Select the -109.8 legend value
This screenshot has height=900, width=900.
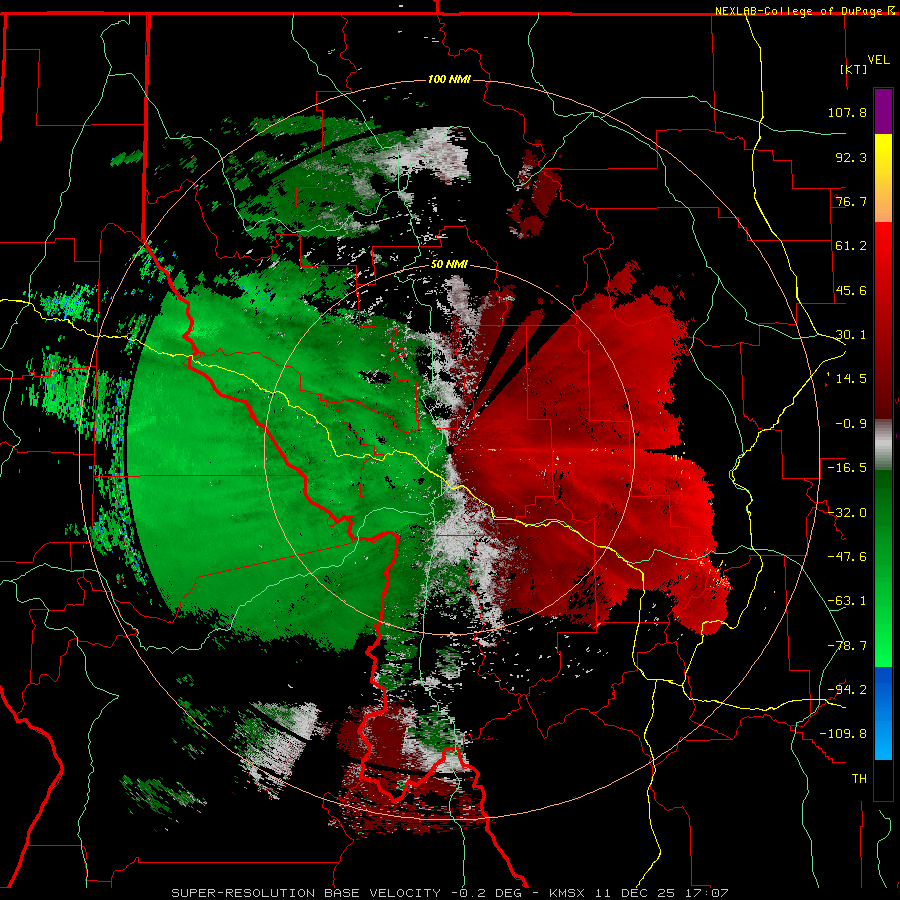click(843, 734)
